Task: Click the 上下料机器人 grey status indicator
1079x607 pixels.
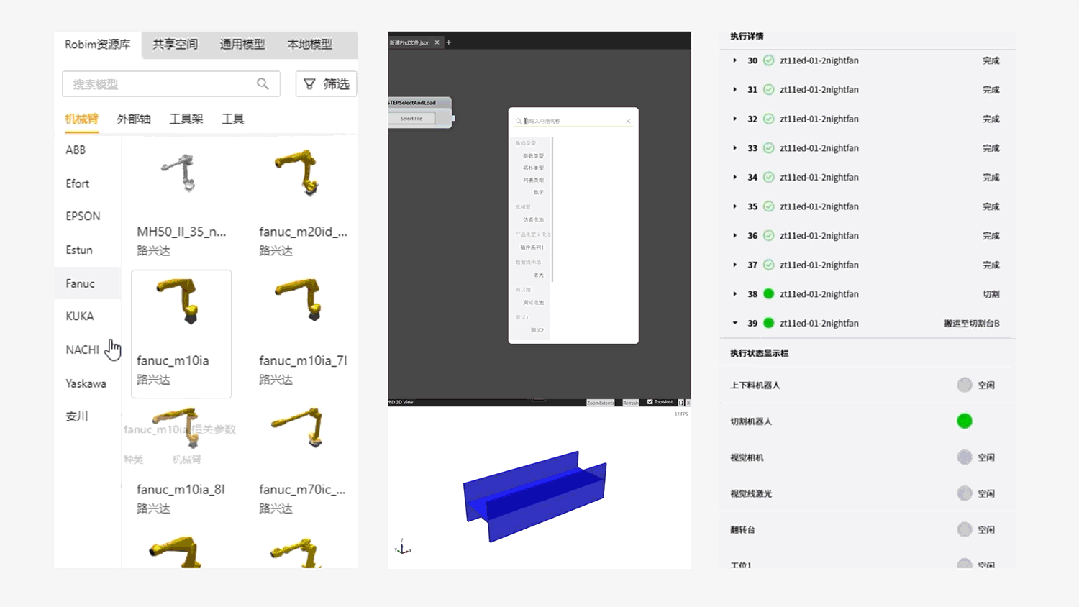Action: click(x=964, y=385)
